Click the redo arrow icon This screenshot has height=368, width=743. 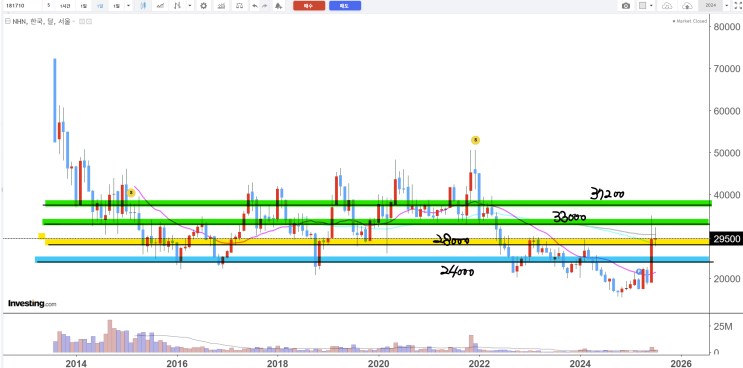264,6
